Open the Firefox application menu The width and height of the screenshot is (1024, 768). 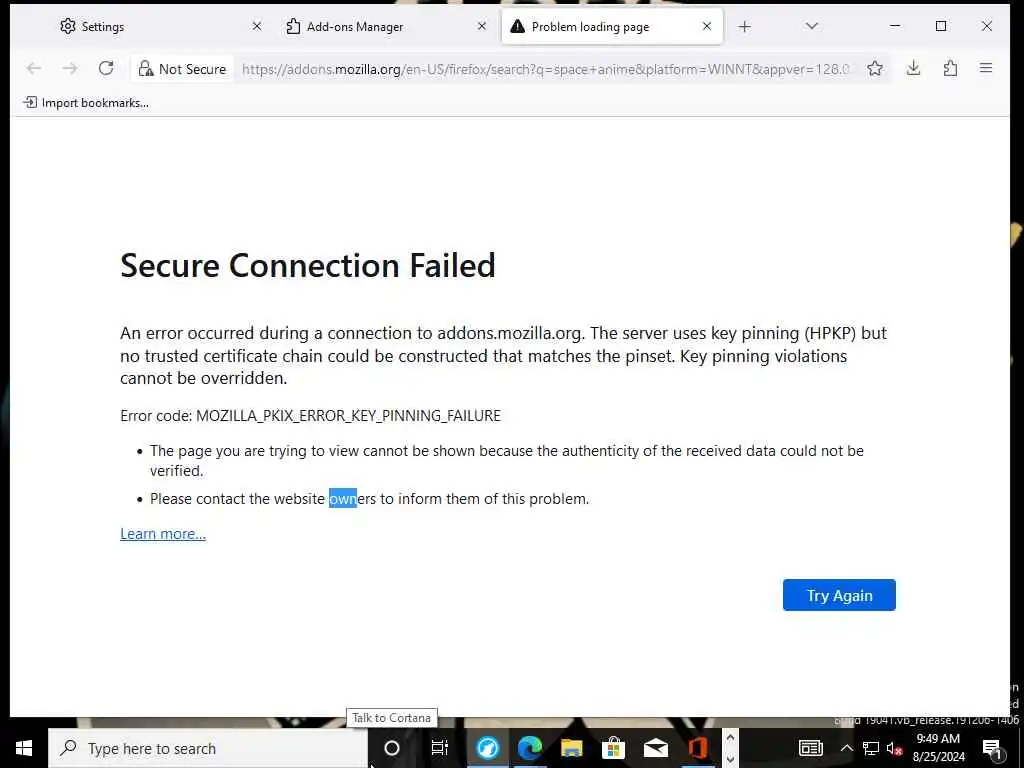tap(986, 68)
